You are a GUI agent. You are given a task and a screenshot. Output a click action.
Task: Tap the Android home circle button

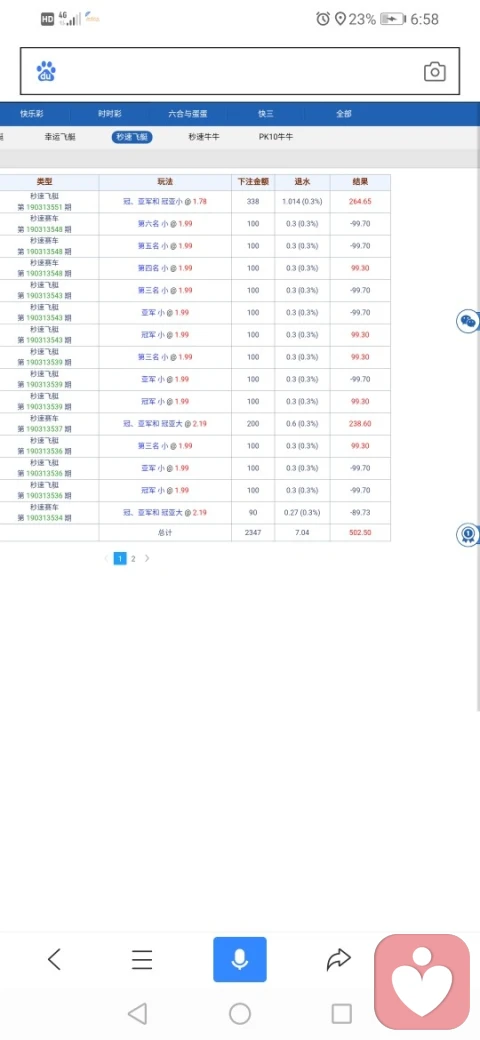[x=240, y=1013]
